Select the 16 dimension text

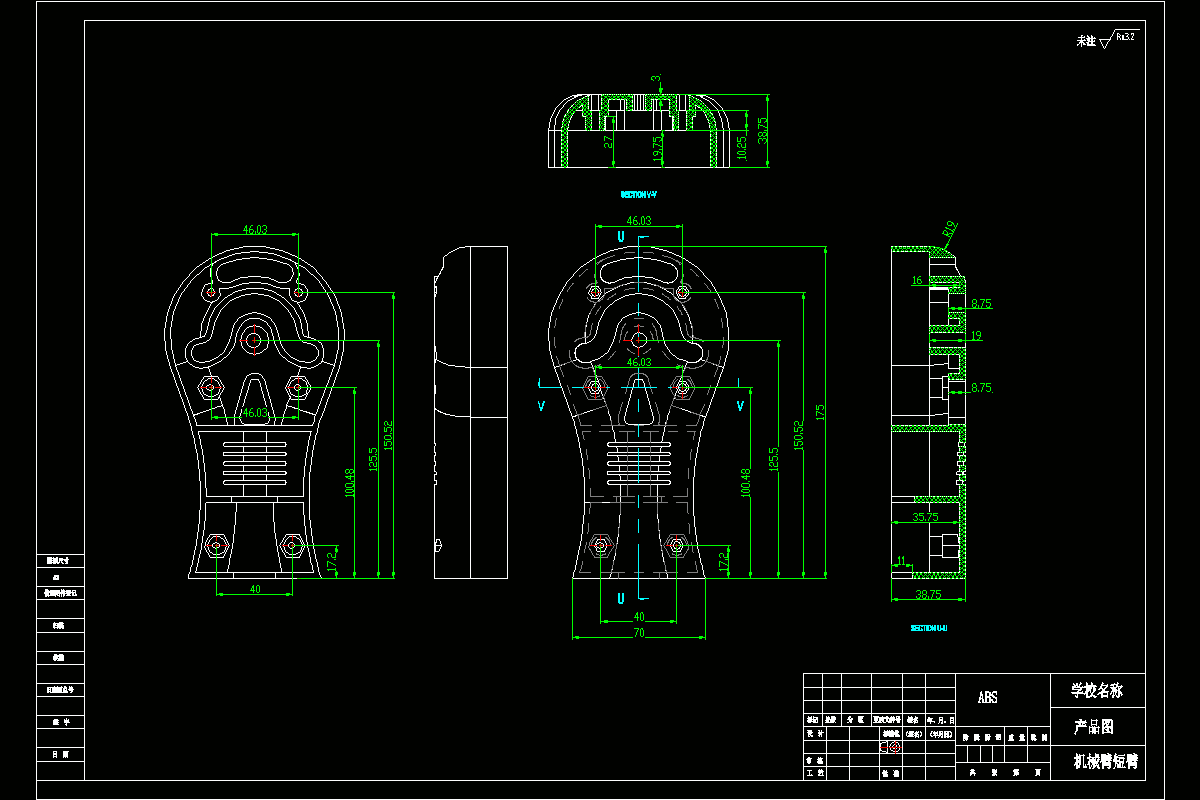[916, 281]
